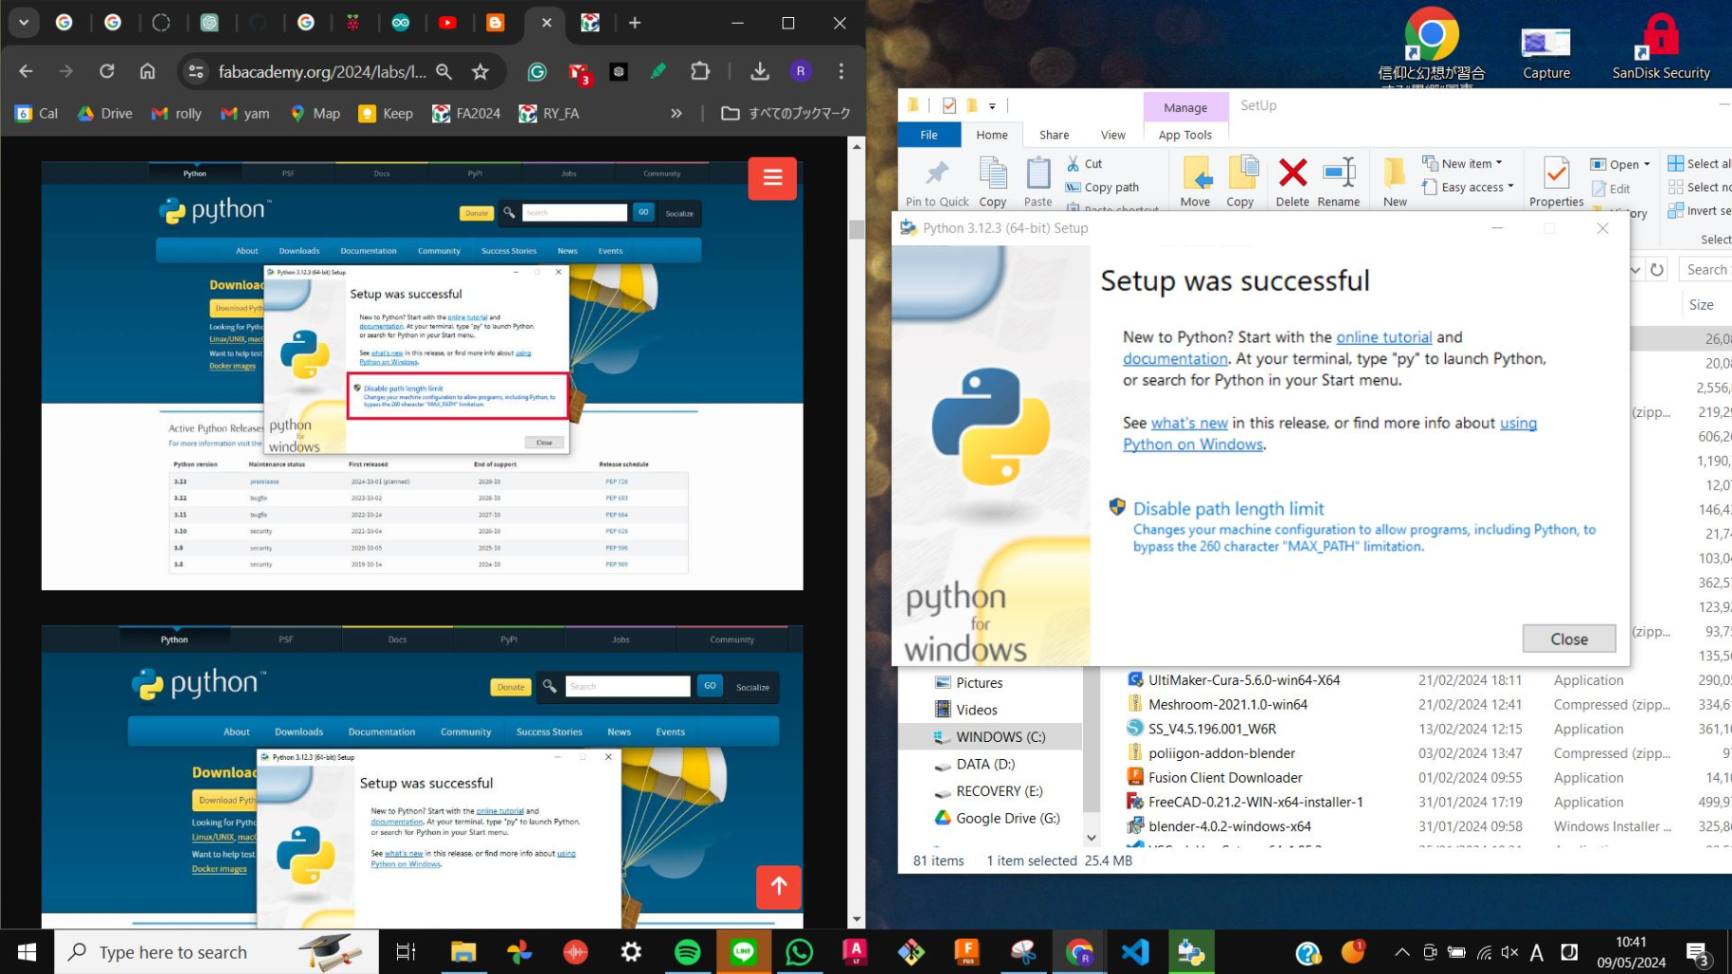Viewport: 1732px width, 974px height.
Task: Expand hidden bookmarks chevron
Action: [x=676, y=113]
